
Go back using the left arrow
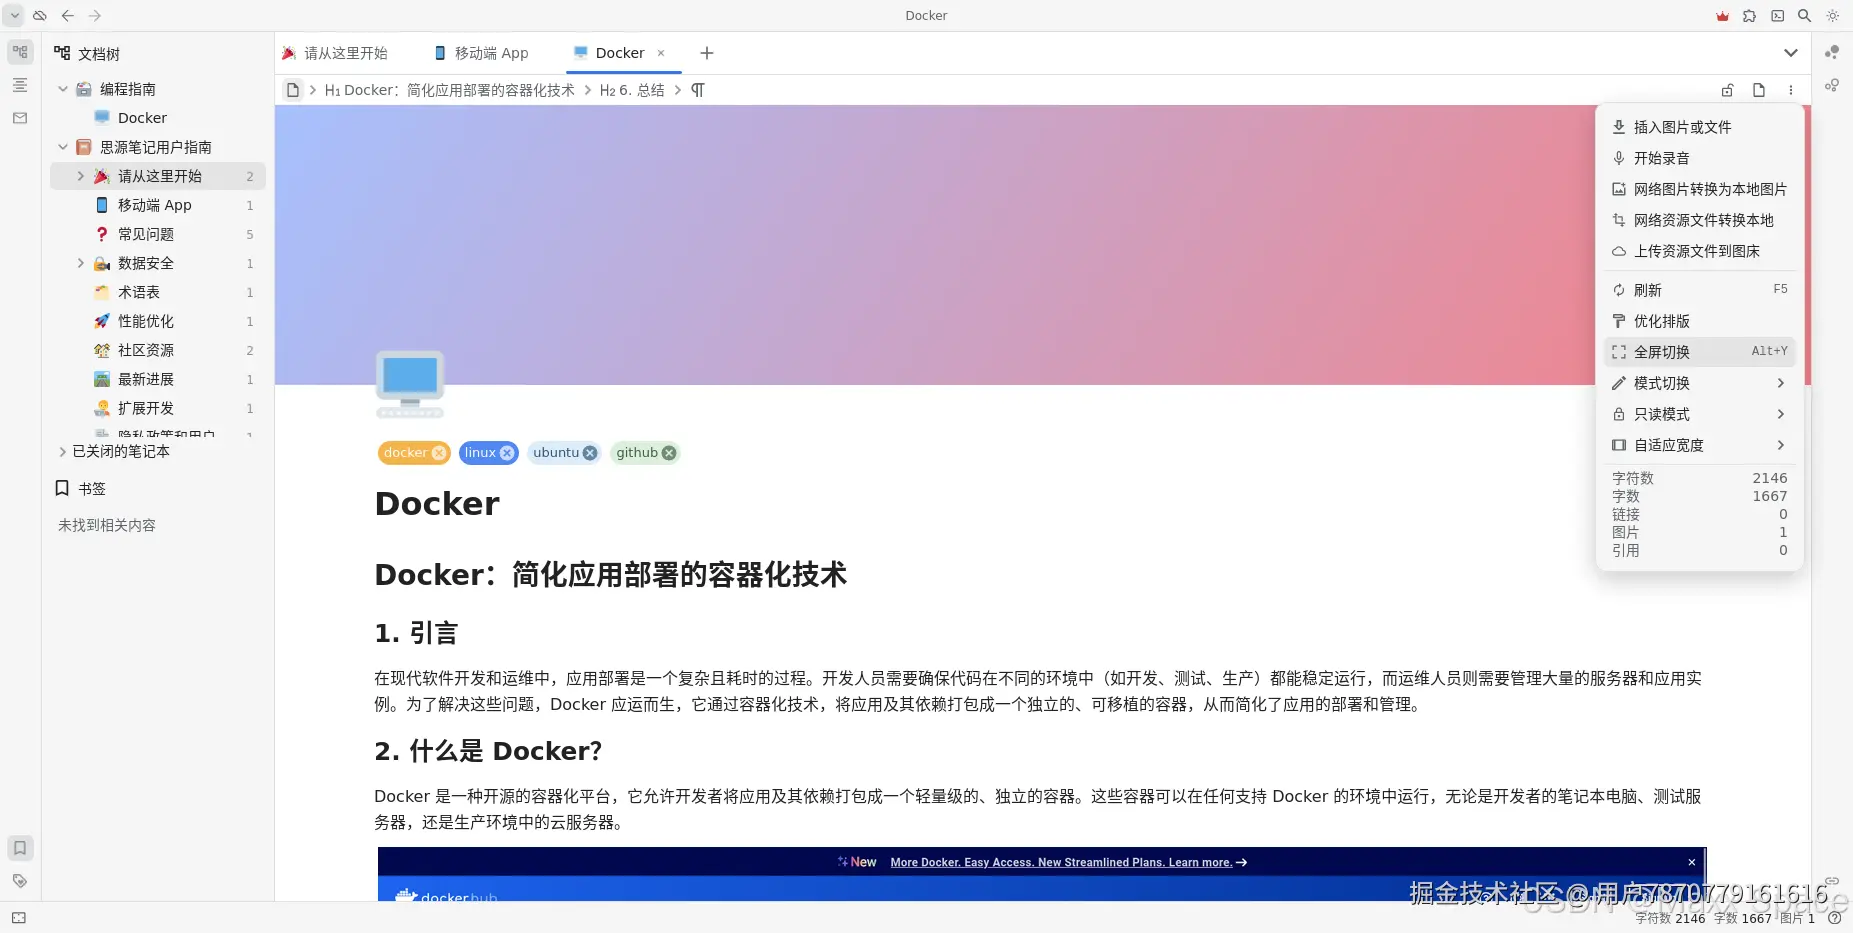click(68, 16)
